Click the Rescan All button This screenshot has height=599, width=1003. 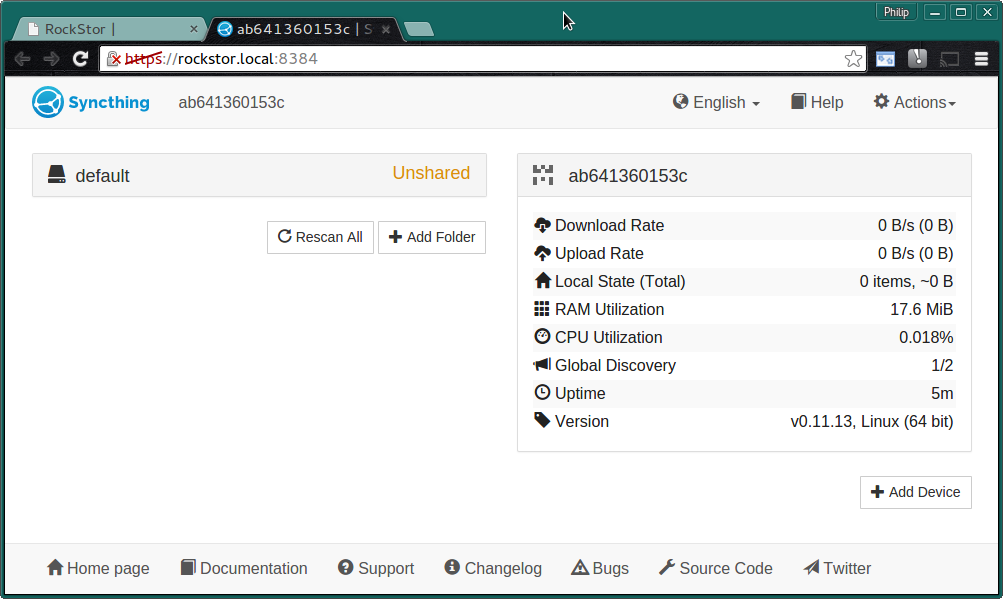[x=320, y=237]
